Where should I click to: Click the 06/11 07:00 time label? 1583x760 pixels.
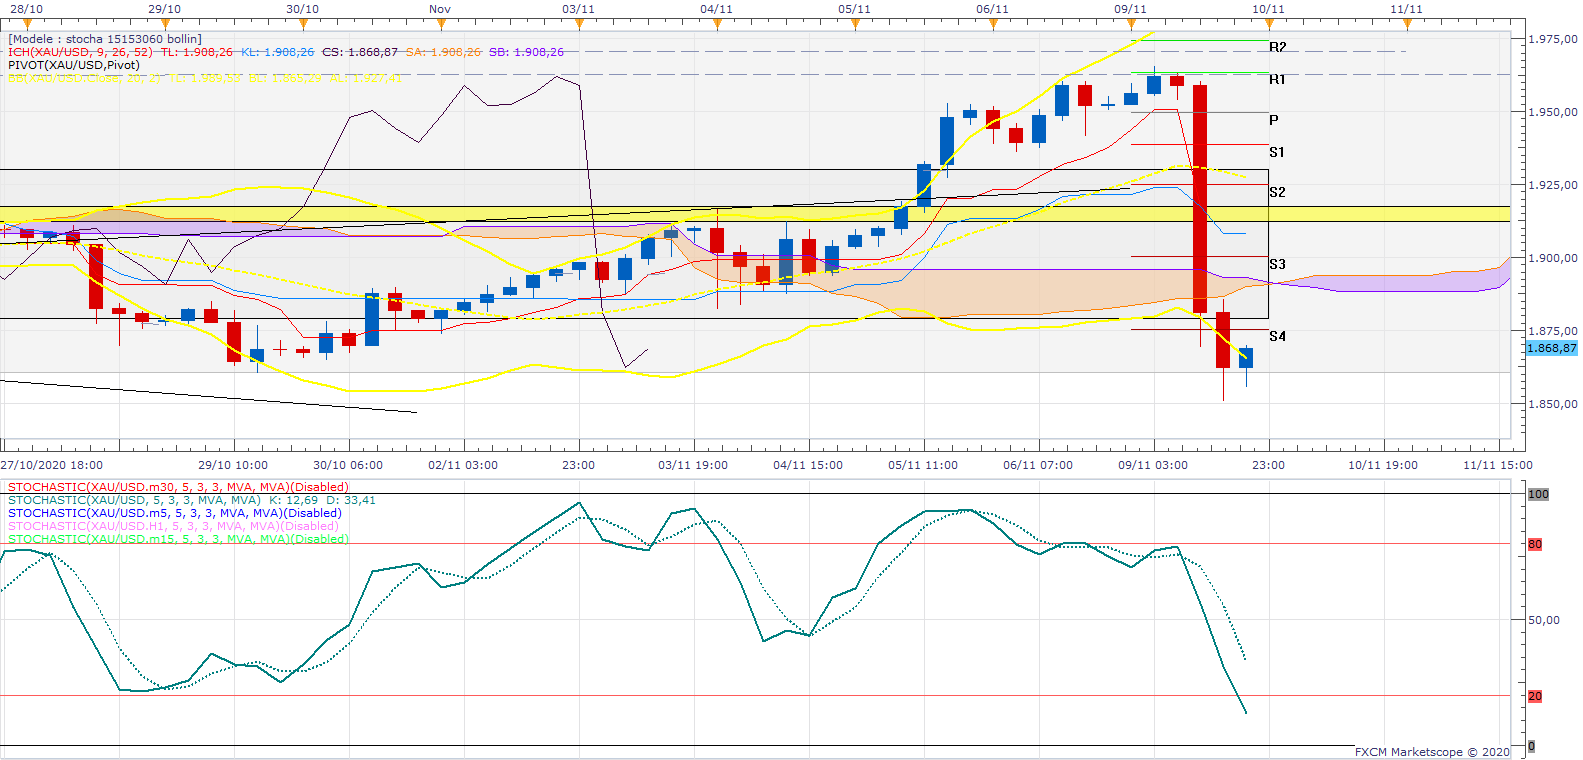pos(1038,465)
